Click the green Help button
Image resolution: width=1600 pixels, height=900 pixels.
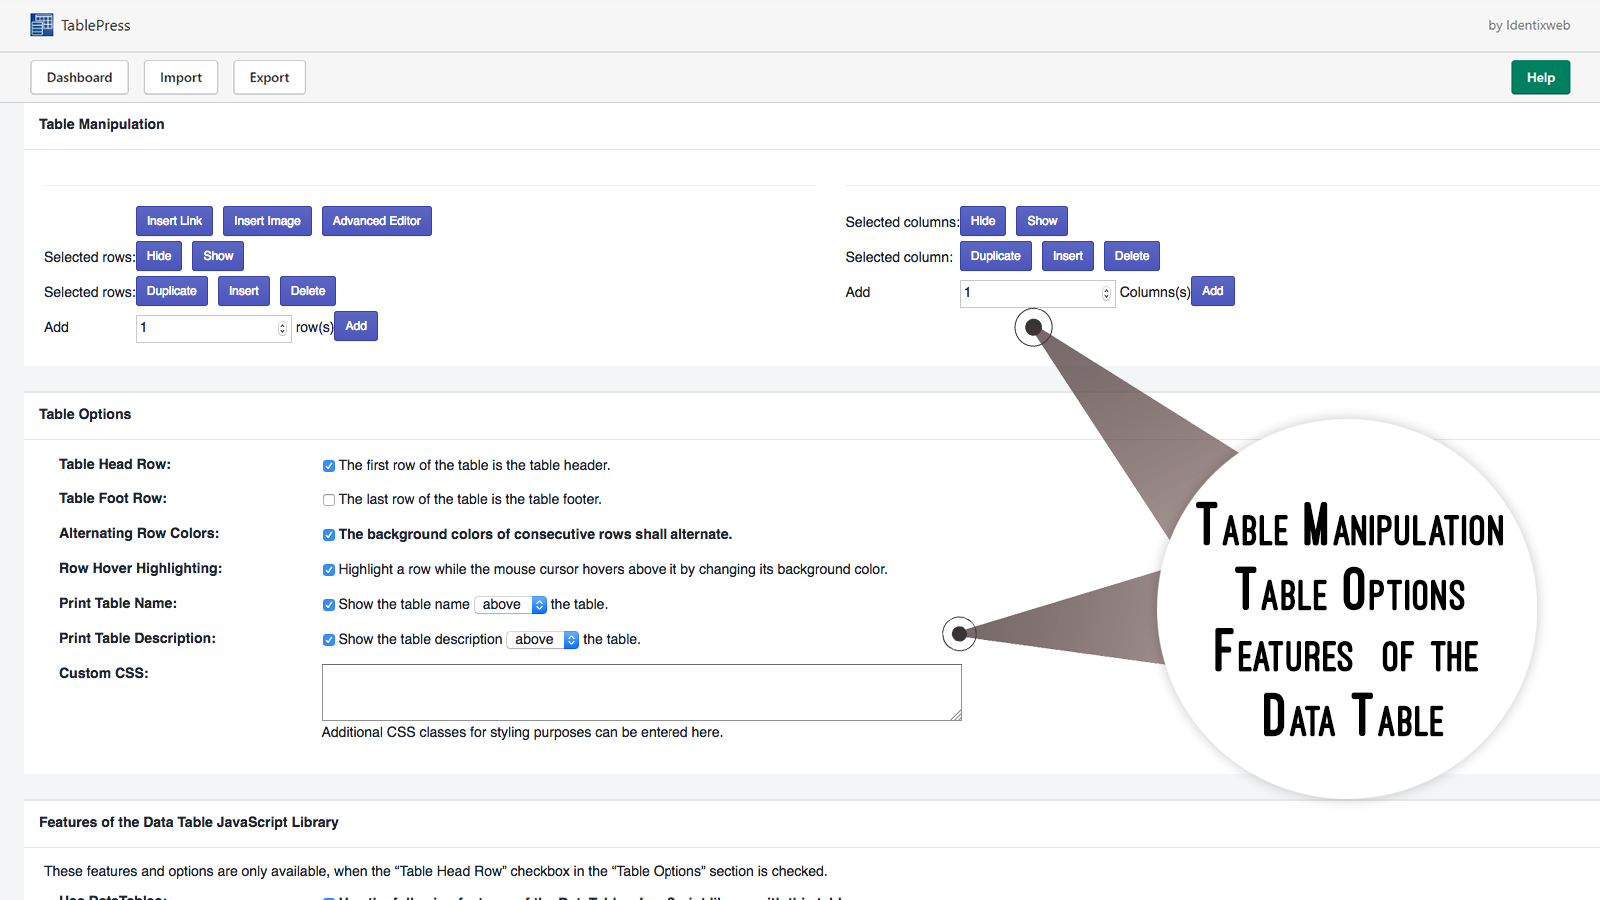click(1540, 77)
